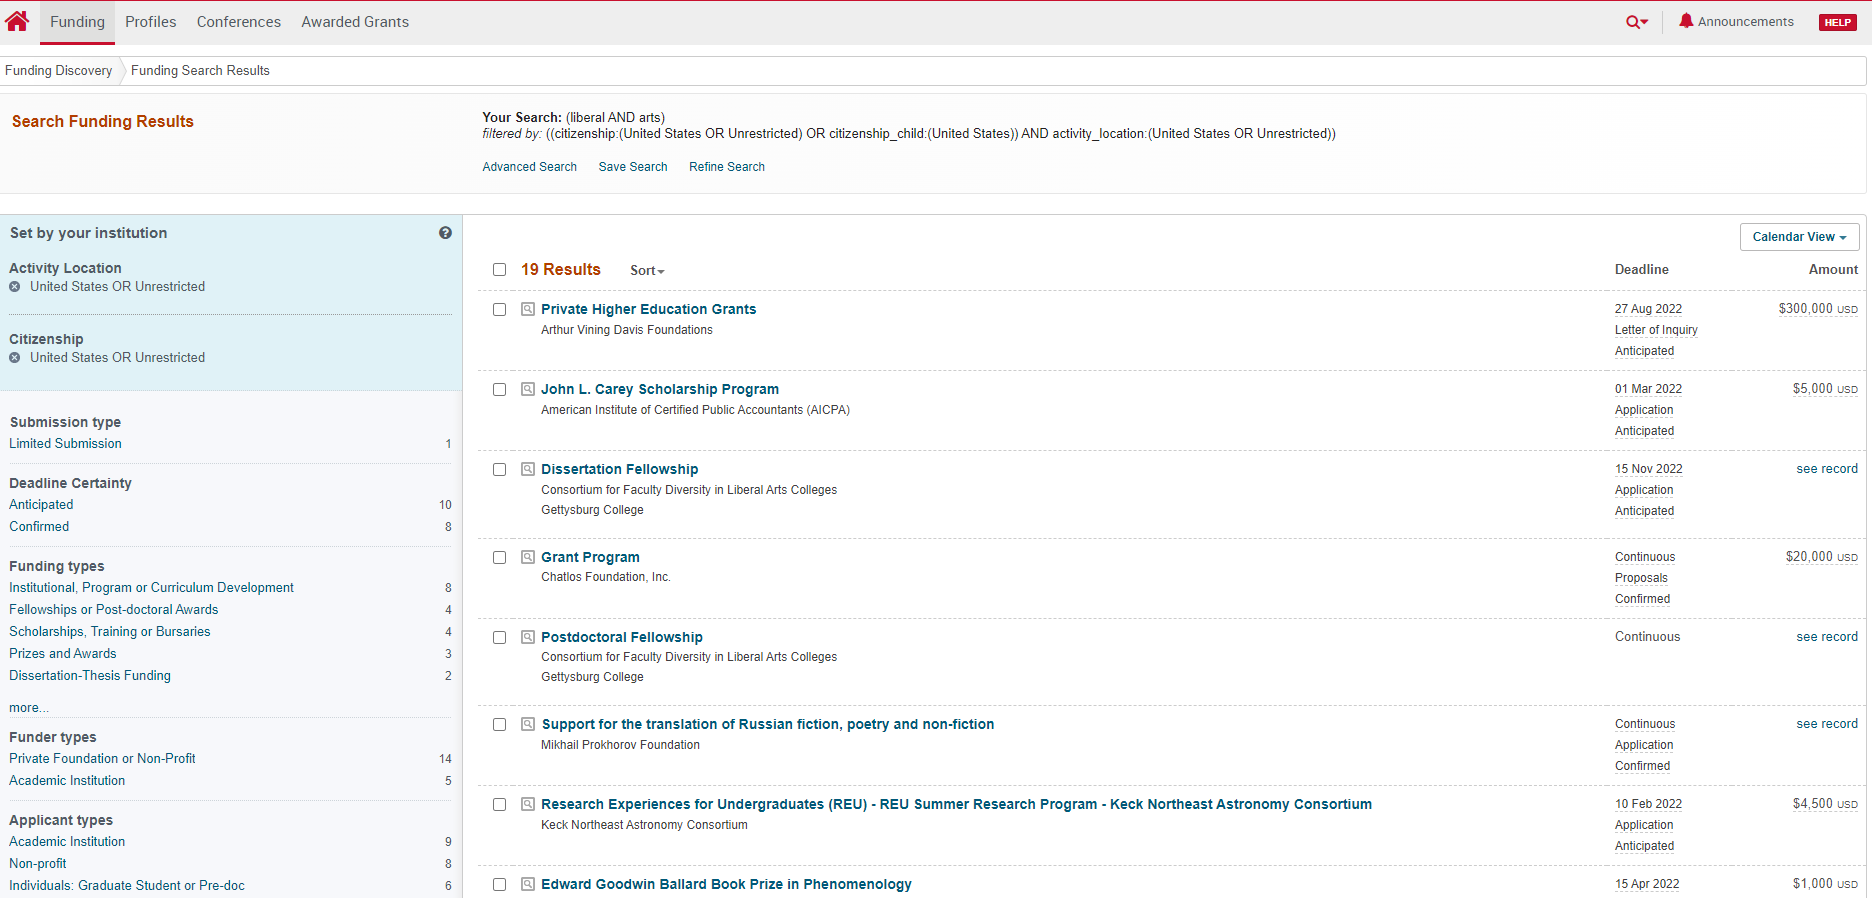
Task: Expand more funding types with the more... link
Action: click(28, 708)
